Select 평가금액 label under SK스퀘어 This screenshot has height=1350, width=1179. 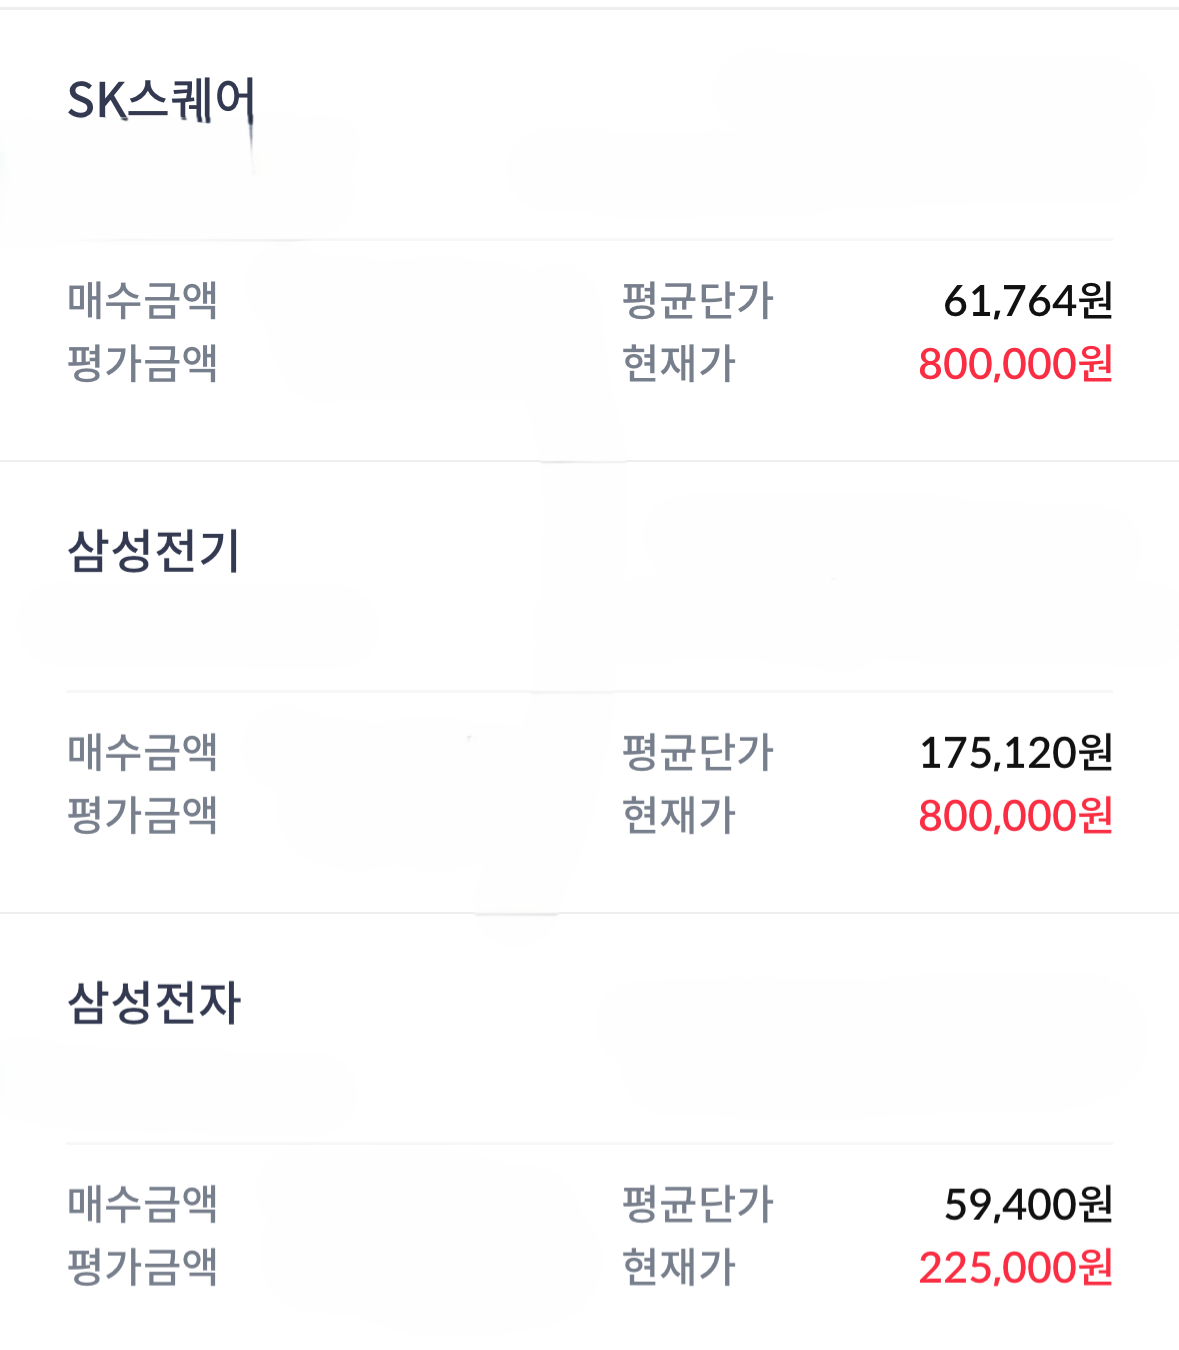click(143, 363)
